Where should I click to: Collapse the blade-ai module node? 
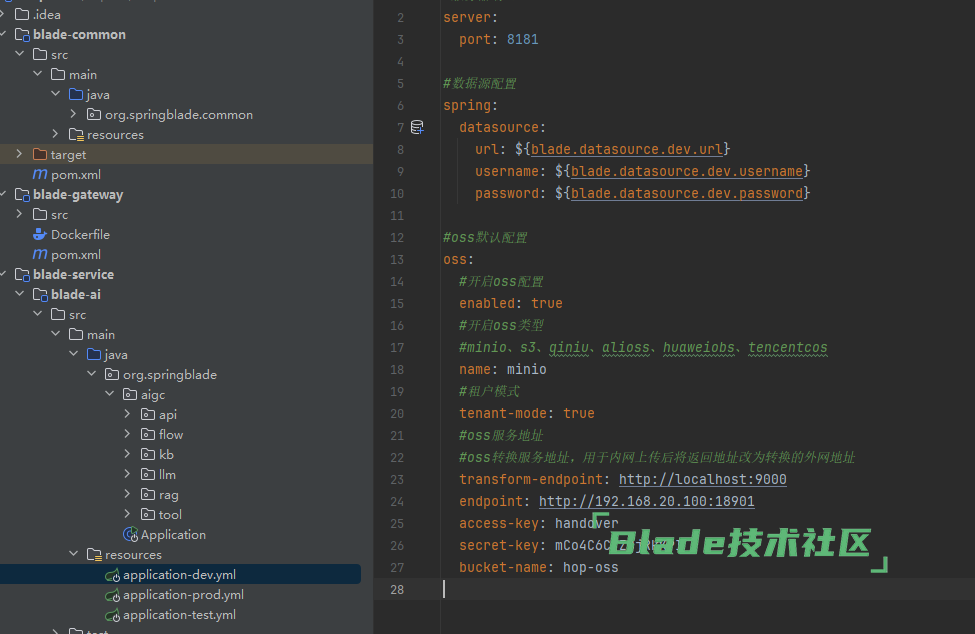20,294
